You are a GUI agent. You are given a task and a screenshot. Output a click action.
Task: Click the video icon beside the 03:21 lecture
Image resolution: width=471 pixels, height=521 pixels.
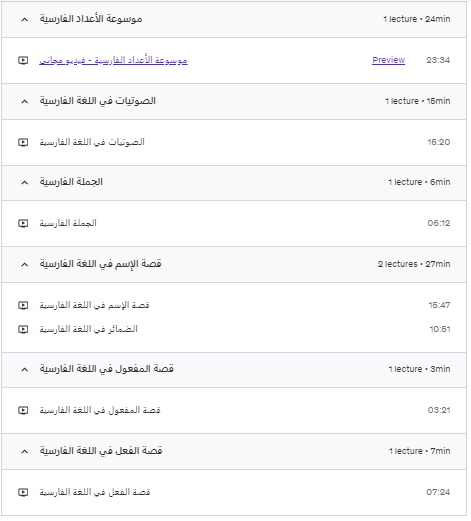tap(23, 410)
